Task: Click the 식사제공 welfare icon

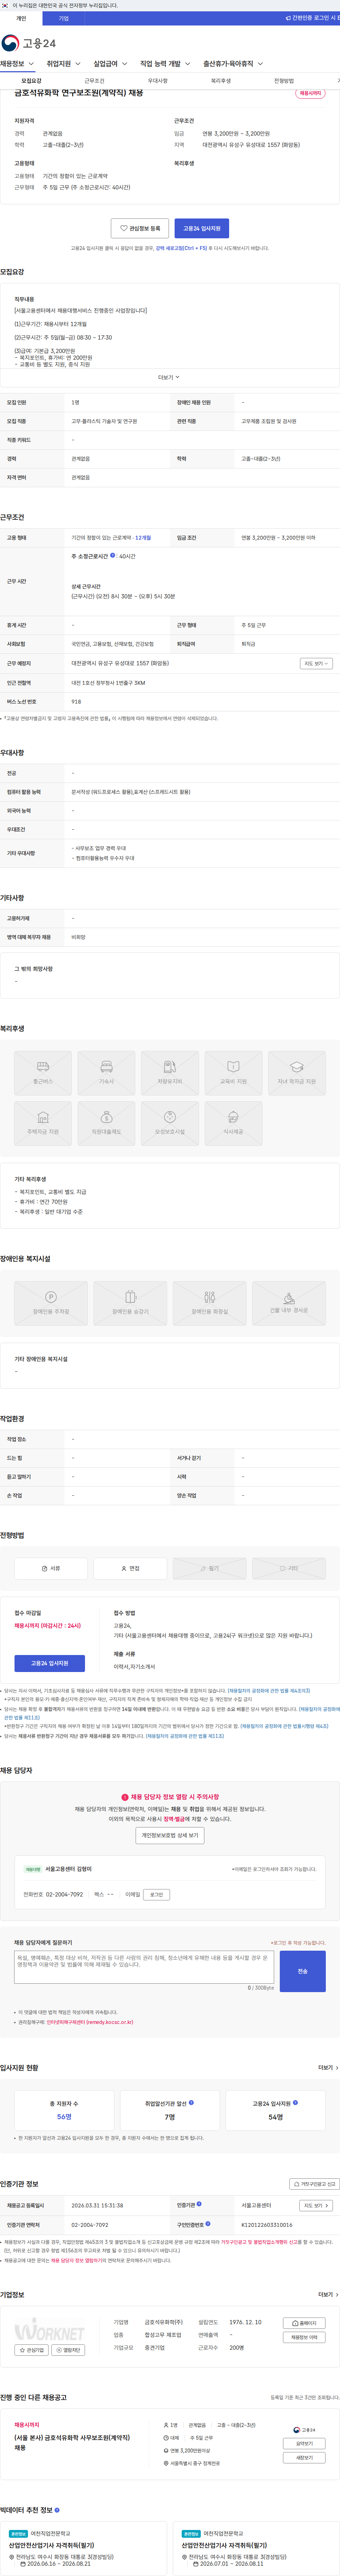Action: [233, 1123]
